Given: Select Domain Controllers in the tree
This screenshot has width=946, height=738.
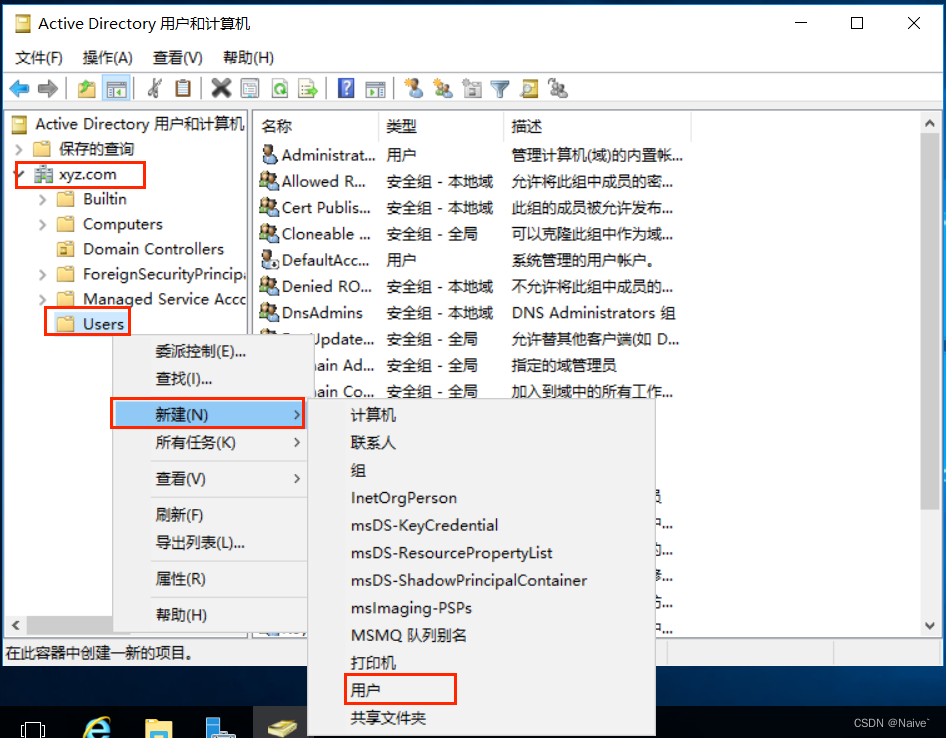Looking at the screenshot, I should click(x=153, y=249).
